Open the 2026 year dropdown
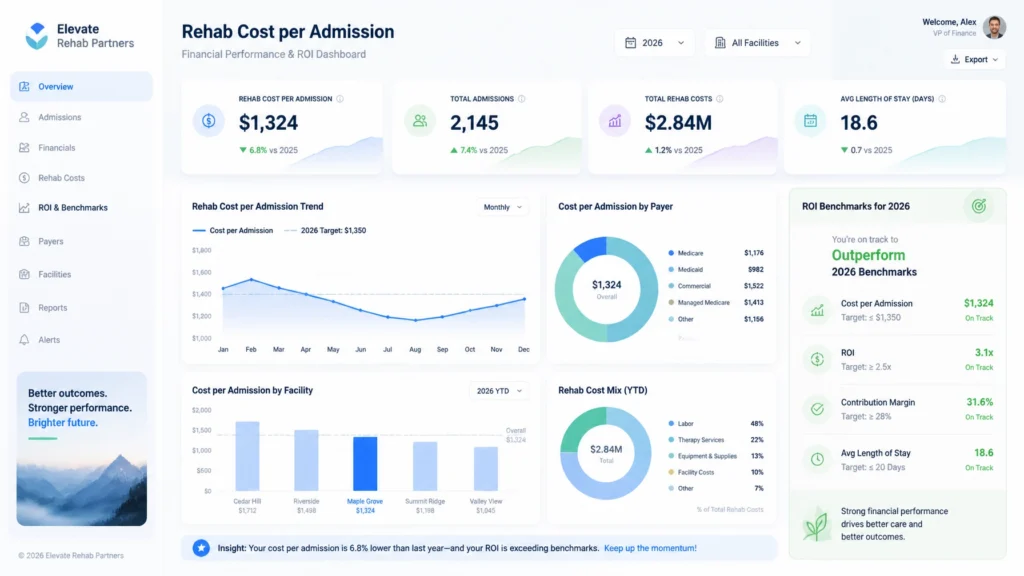This screenshot has height=576, width=1024. coord(654,42)
